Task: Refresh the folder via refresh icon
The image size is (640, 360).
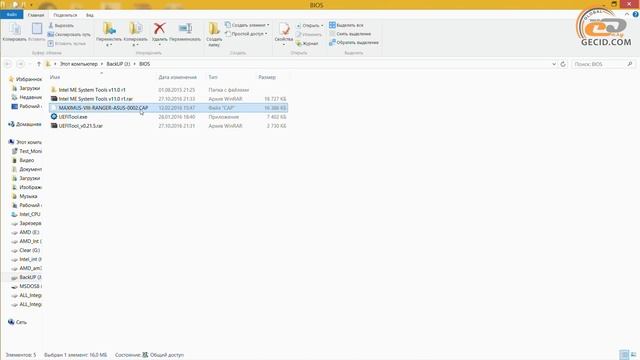Action: tap(563, 64)
